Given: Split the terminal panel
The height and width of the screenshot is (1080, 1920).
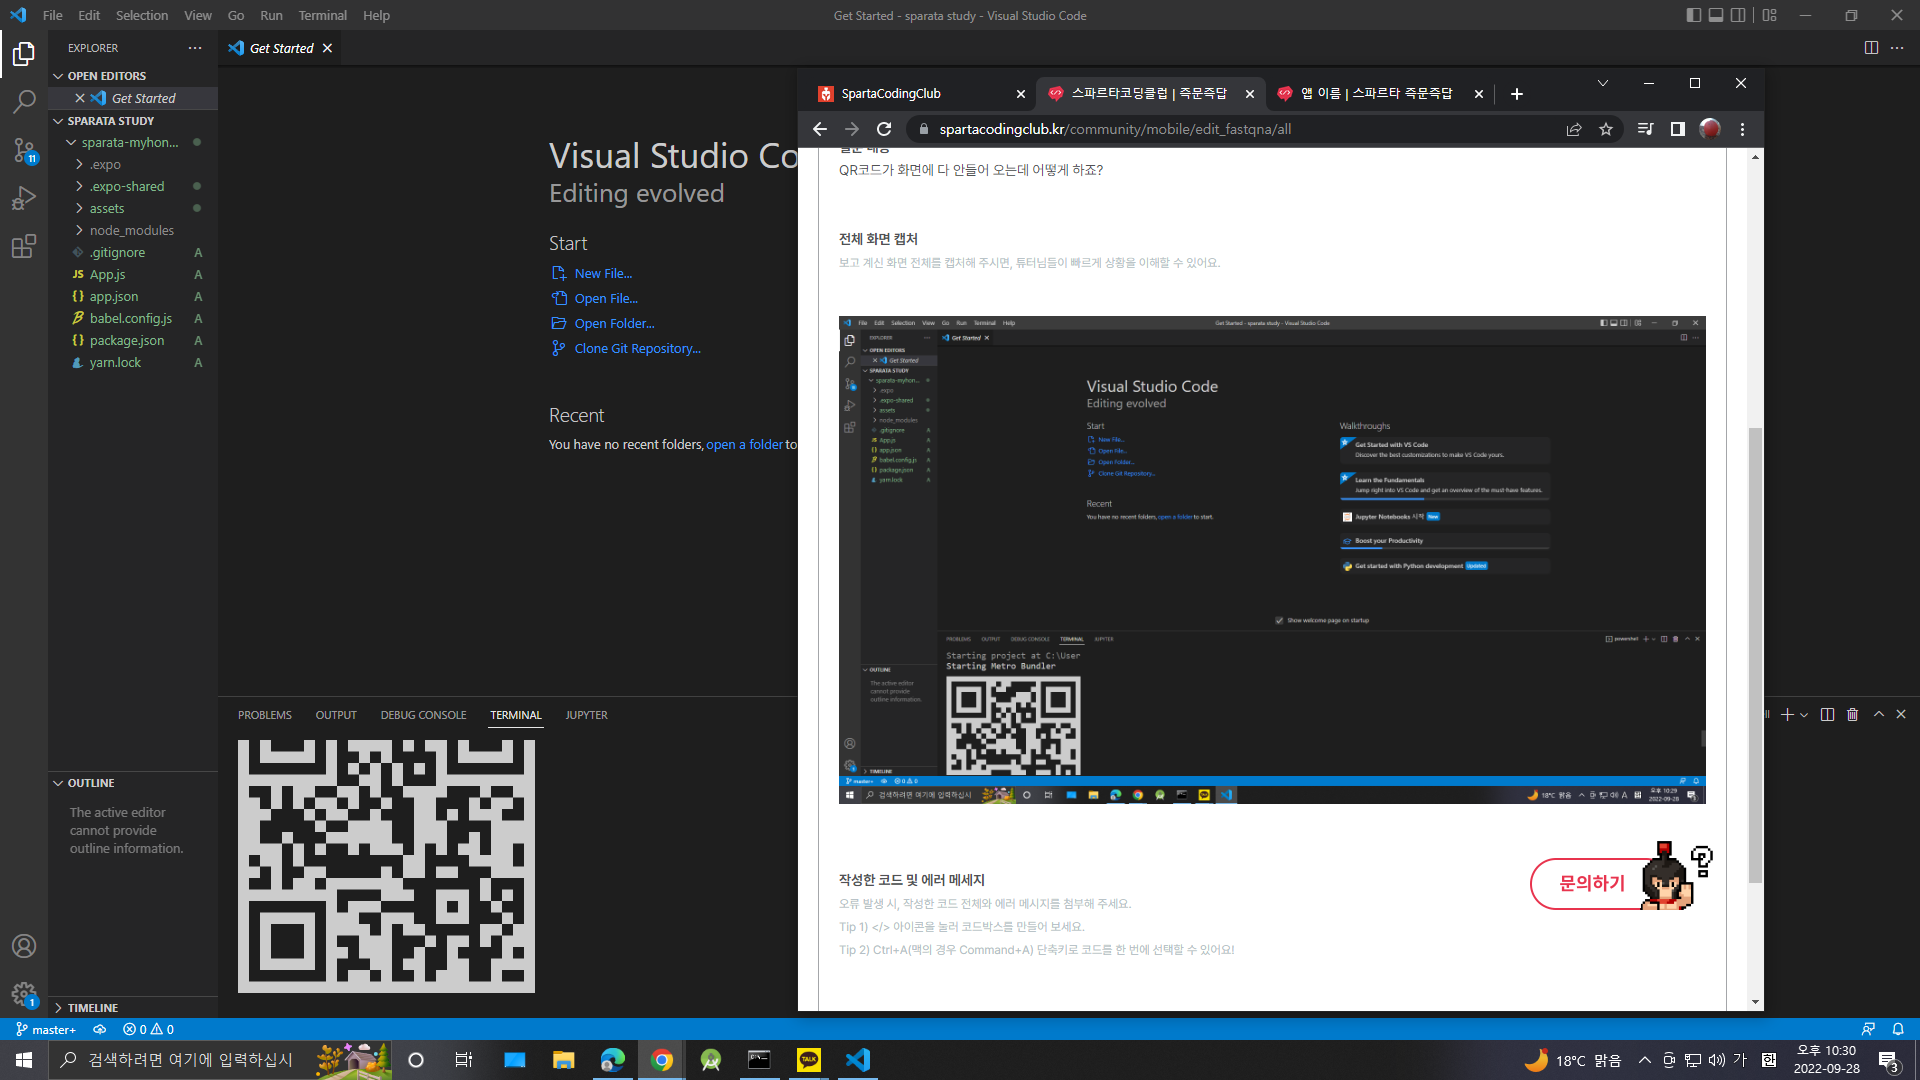Looking at the screenshot, I should click(1827, 714).
